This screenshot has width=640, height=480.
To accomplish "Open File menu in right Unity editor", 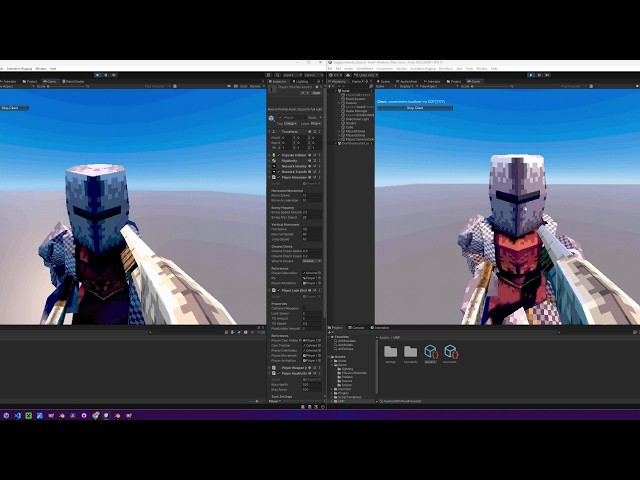I will click(331, 69).
